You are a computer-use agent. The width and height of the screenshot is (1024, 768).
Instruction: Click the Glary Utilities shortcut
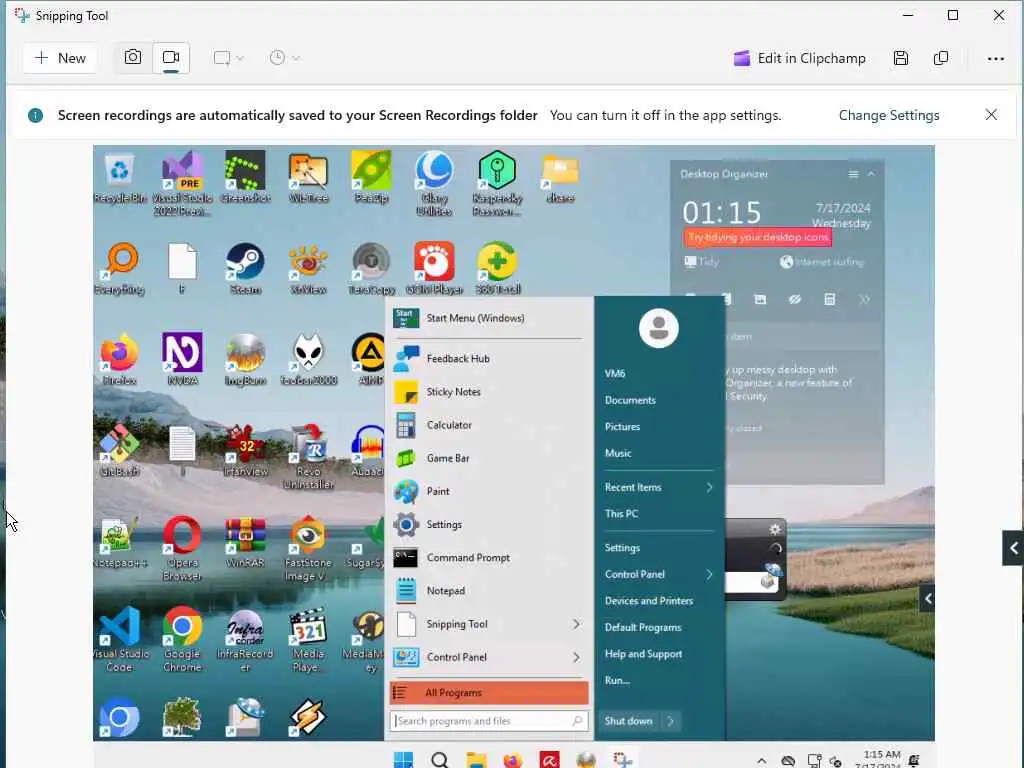click(434, 183)
